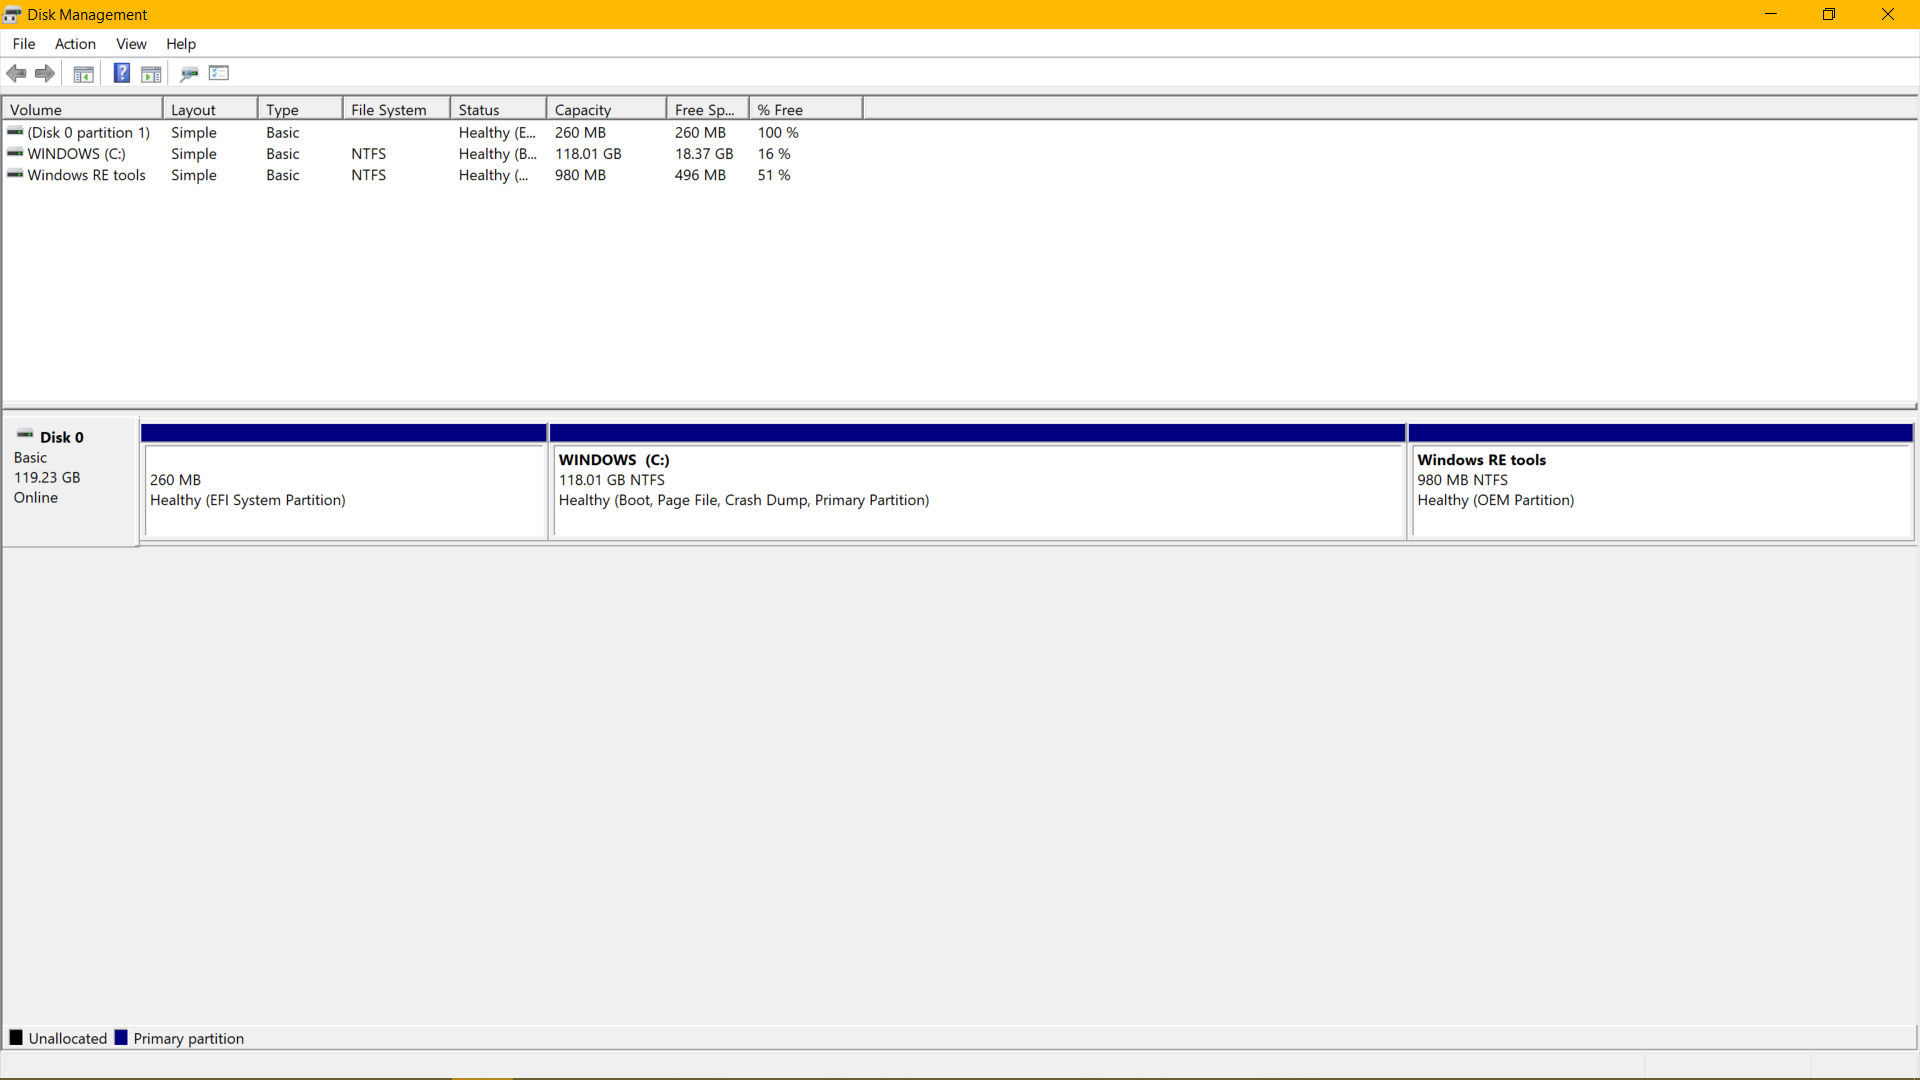Click the Free Space column header
Viewport: 1920px width, 1080px height.
705,108
